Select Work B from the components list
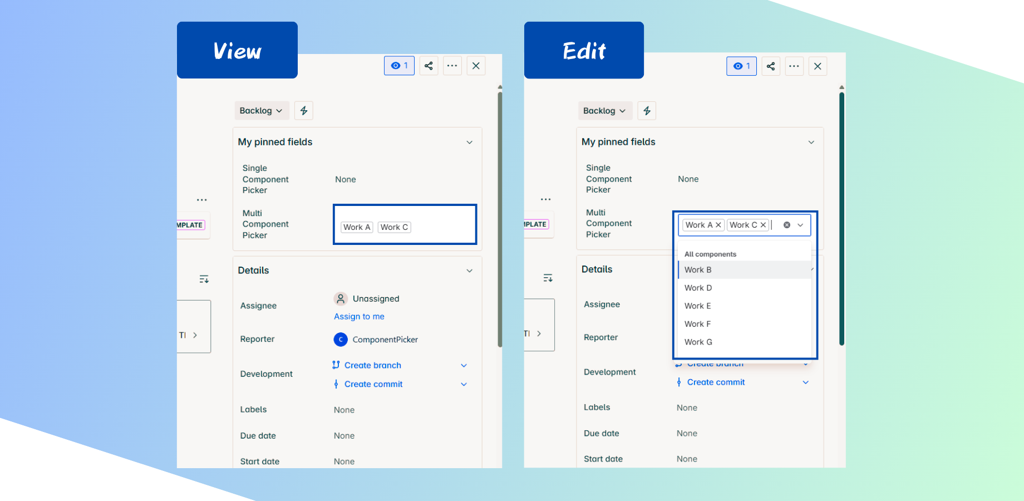The image size is (1024, 501). pyautogui.click(x=744, y=270)
